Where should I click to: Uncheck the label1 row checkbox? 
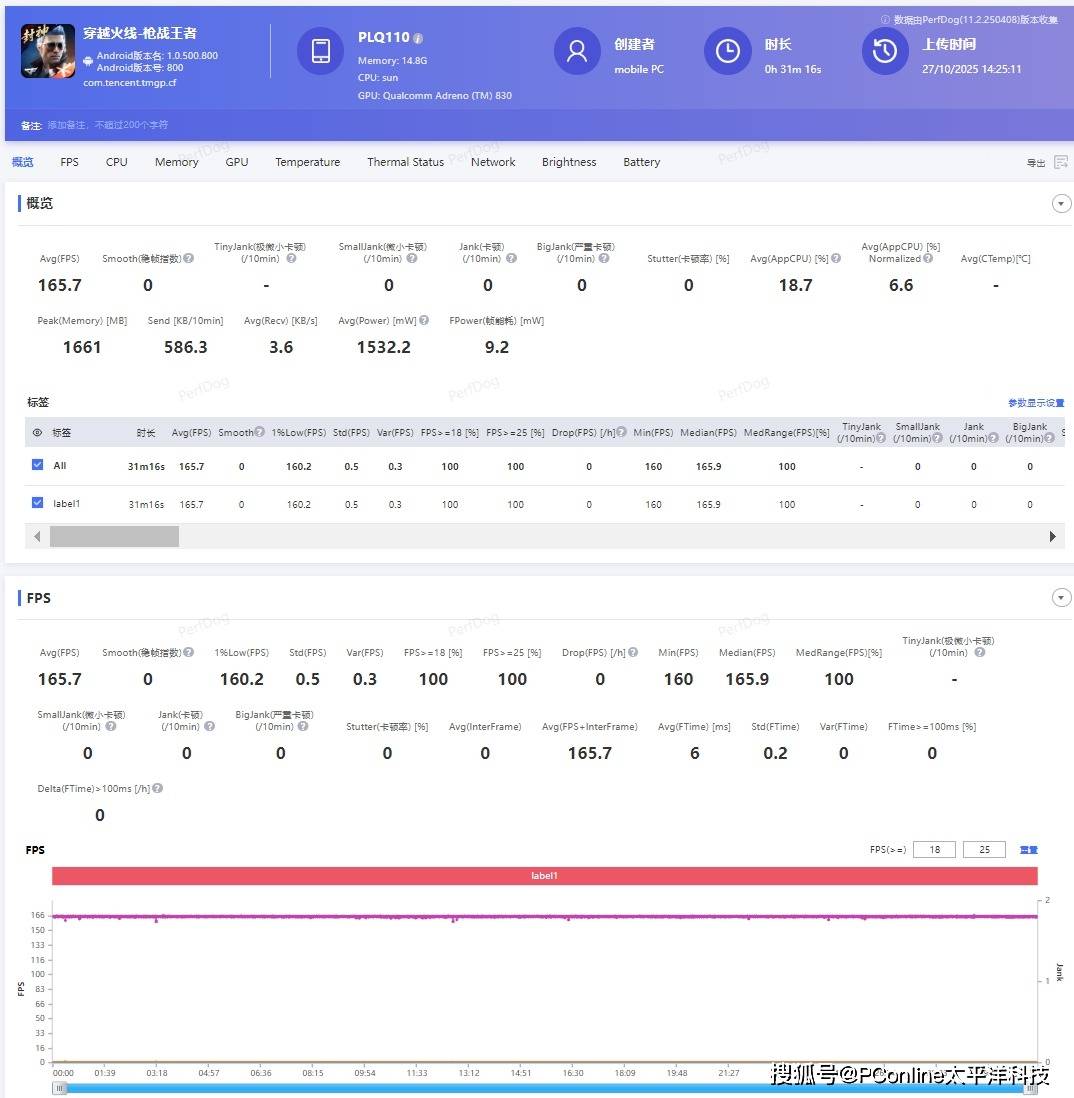tap(38, 503)
